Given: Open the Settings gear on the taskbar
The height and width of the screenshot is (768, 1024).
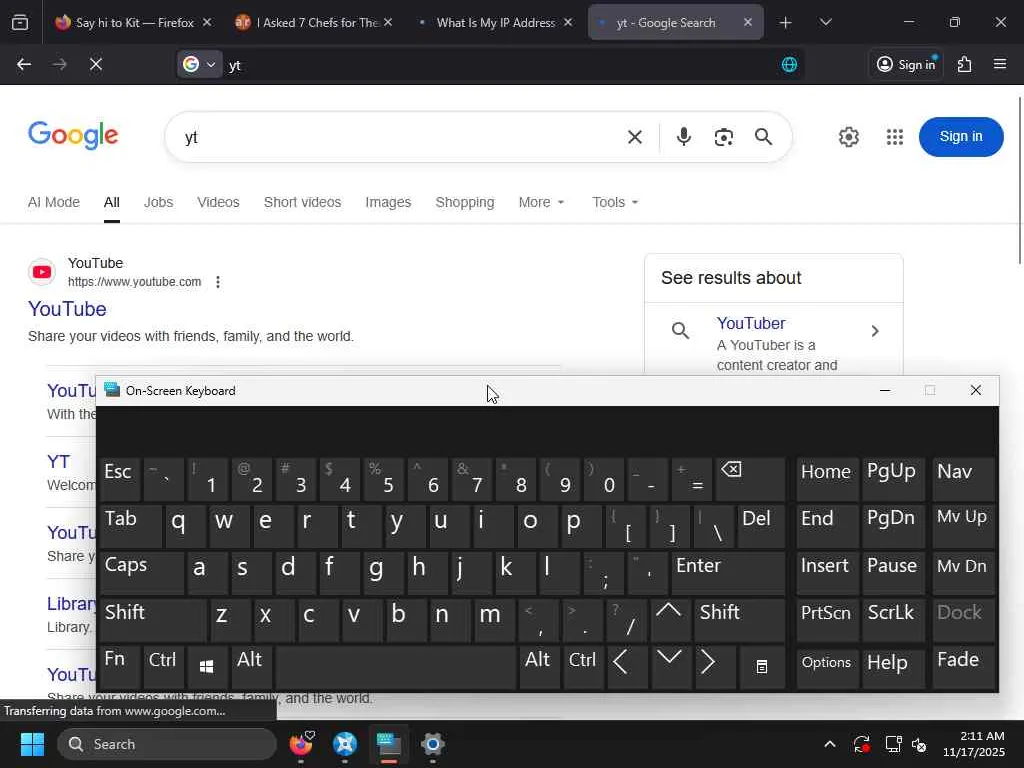Looking at the screenshot, I should click(432, 744).
